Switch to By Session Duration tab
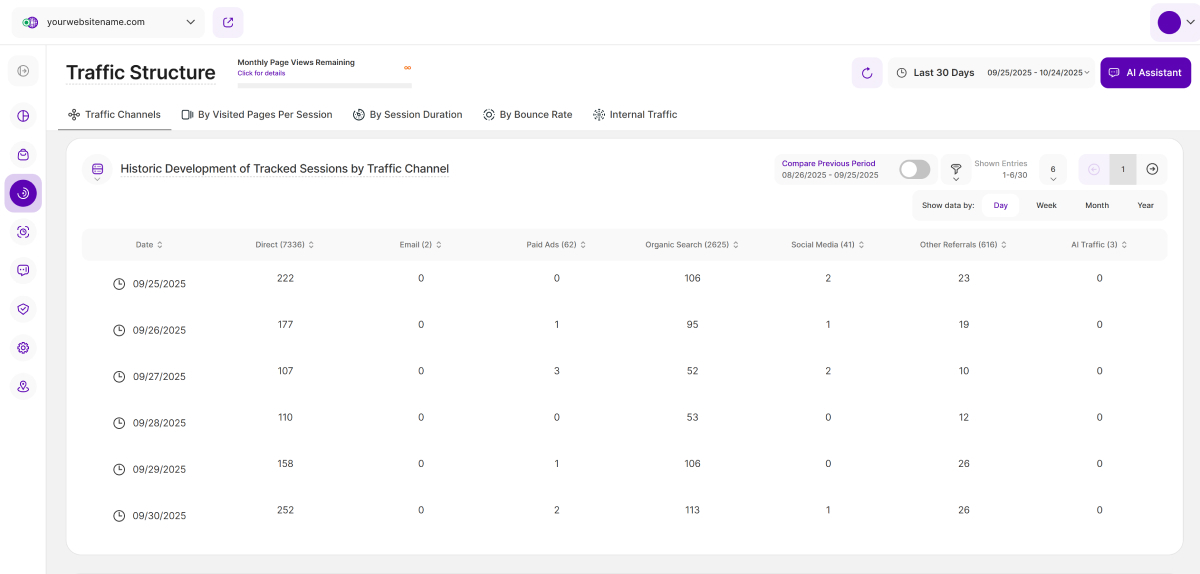This screenshot has height=574, width=1200. [408, 115]
